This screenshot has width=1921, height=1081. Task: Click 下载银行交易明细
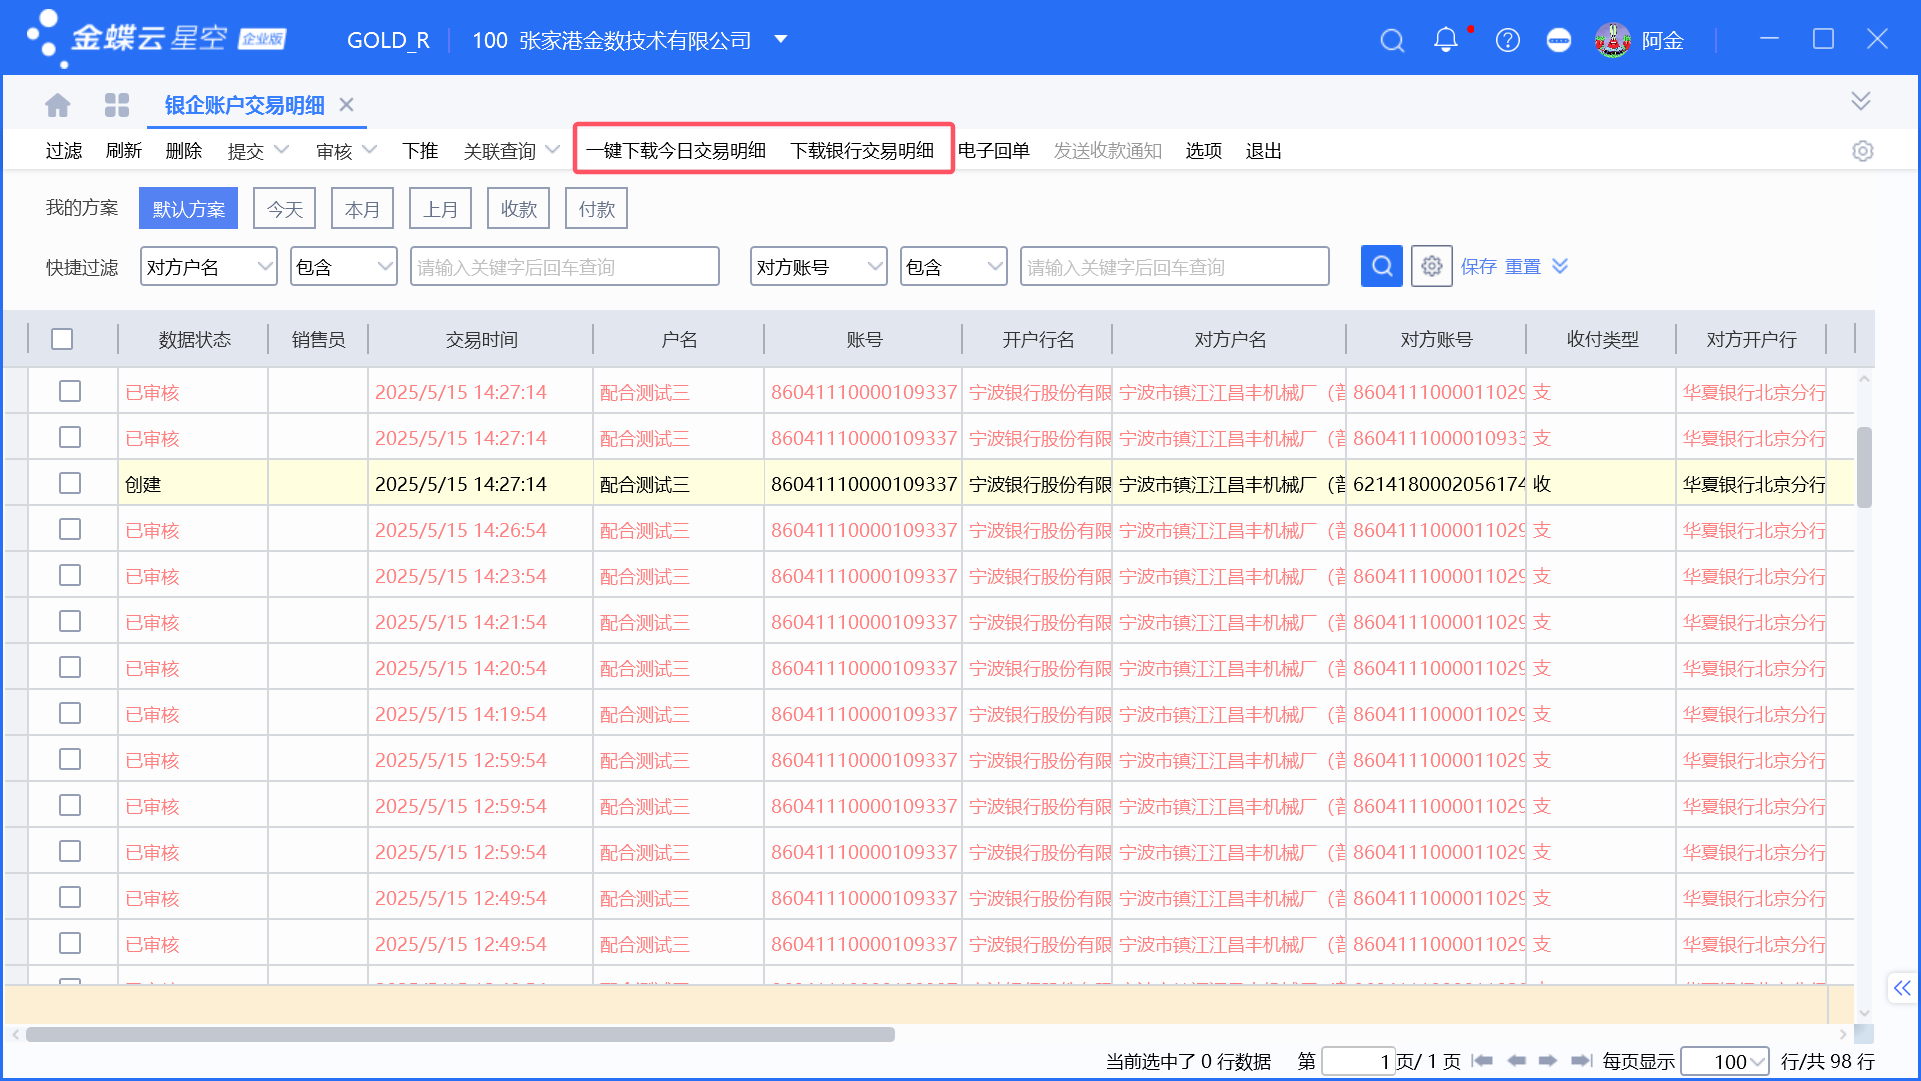(862, 151)
